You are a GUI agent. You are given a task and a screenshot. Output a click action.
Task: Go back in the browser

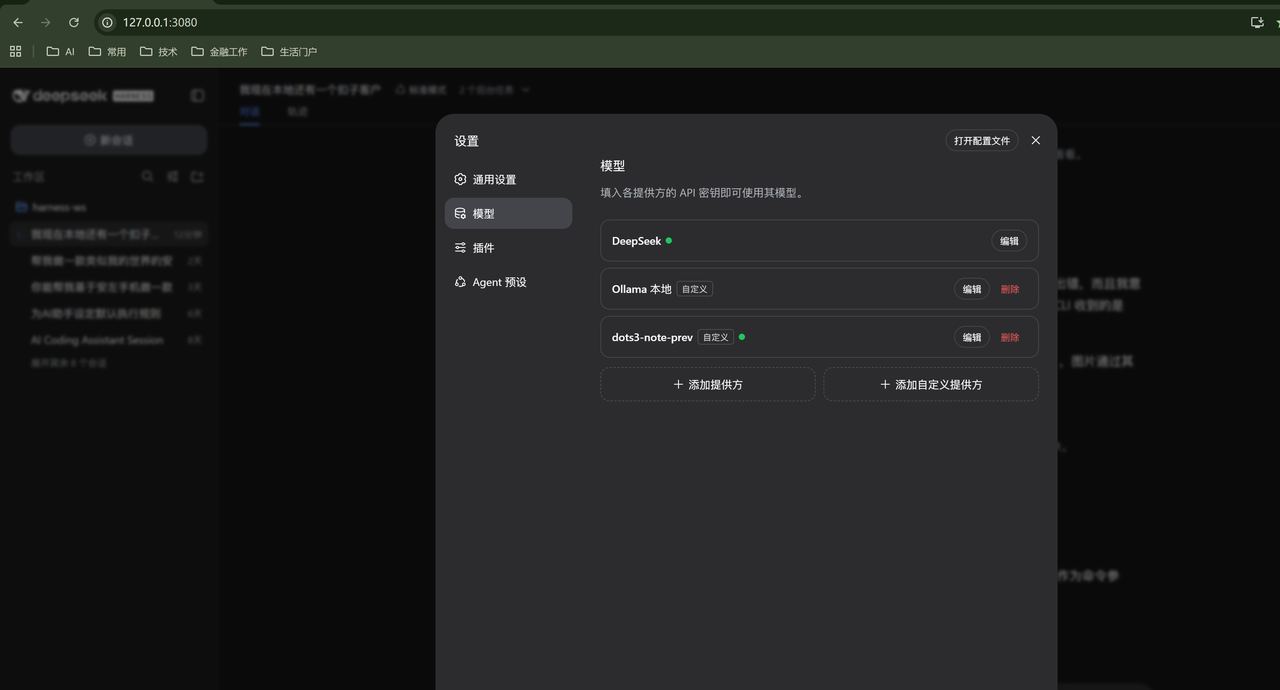pos(17,22)
